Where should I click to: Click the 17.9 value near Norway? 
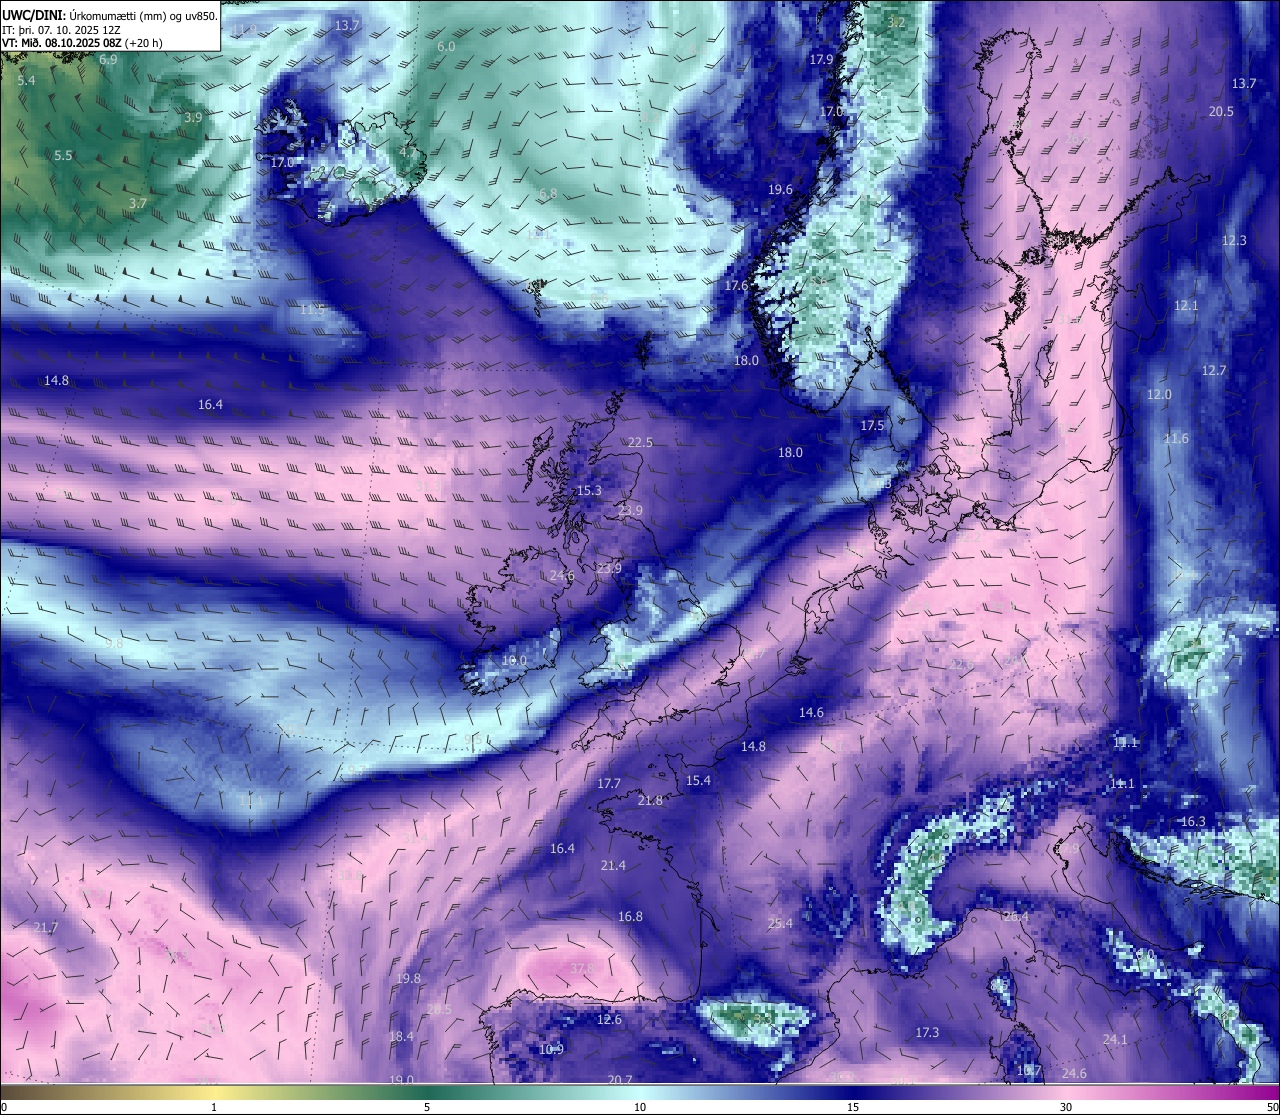(x=821, y=60)
